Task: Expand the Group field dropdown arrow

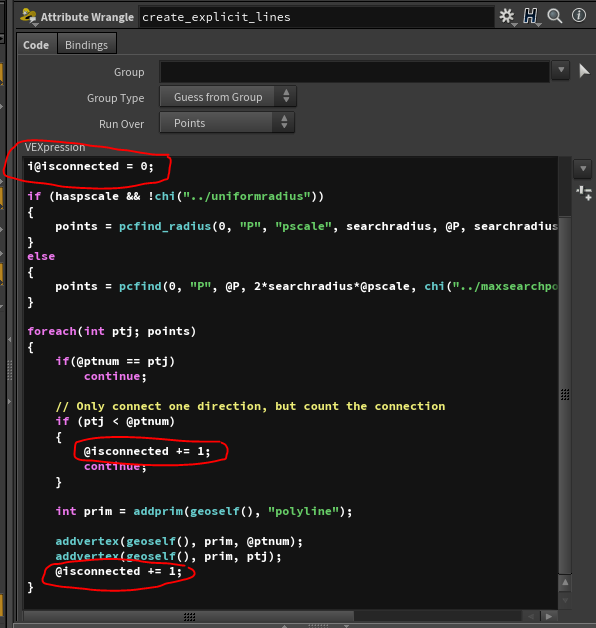Action: click(x=561, y=70)
